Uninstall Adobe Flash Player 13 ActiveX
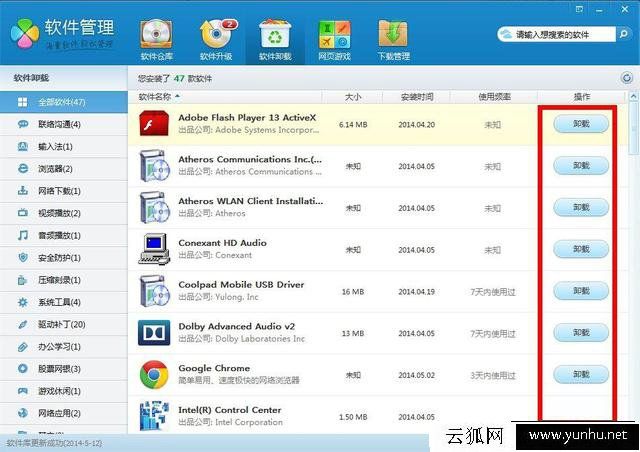Viewport: 640px width, 452px height. (x=581, y=123)
